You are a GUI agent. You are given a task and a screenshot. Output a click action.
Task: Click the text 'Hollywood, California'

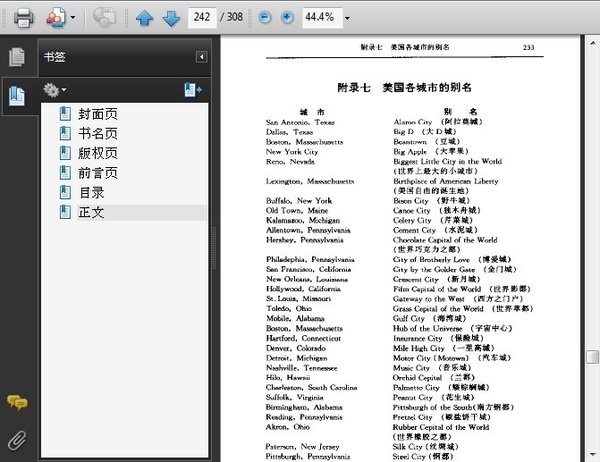tap(303, 289)
